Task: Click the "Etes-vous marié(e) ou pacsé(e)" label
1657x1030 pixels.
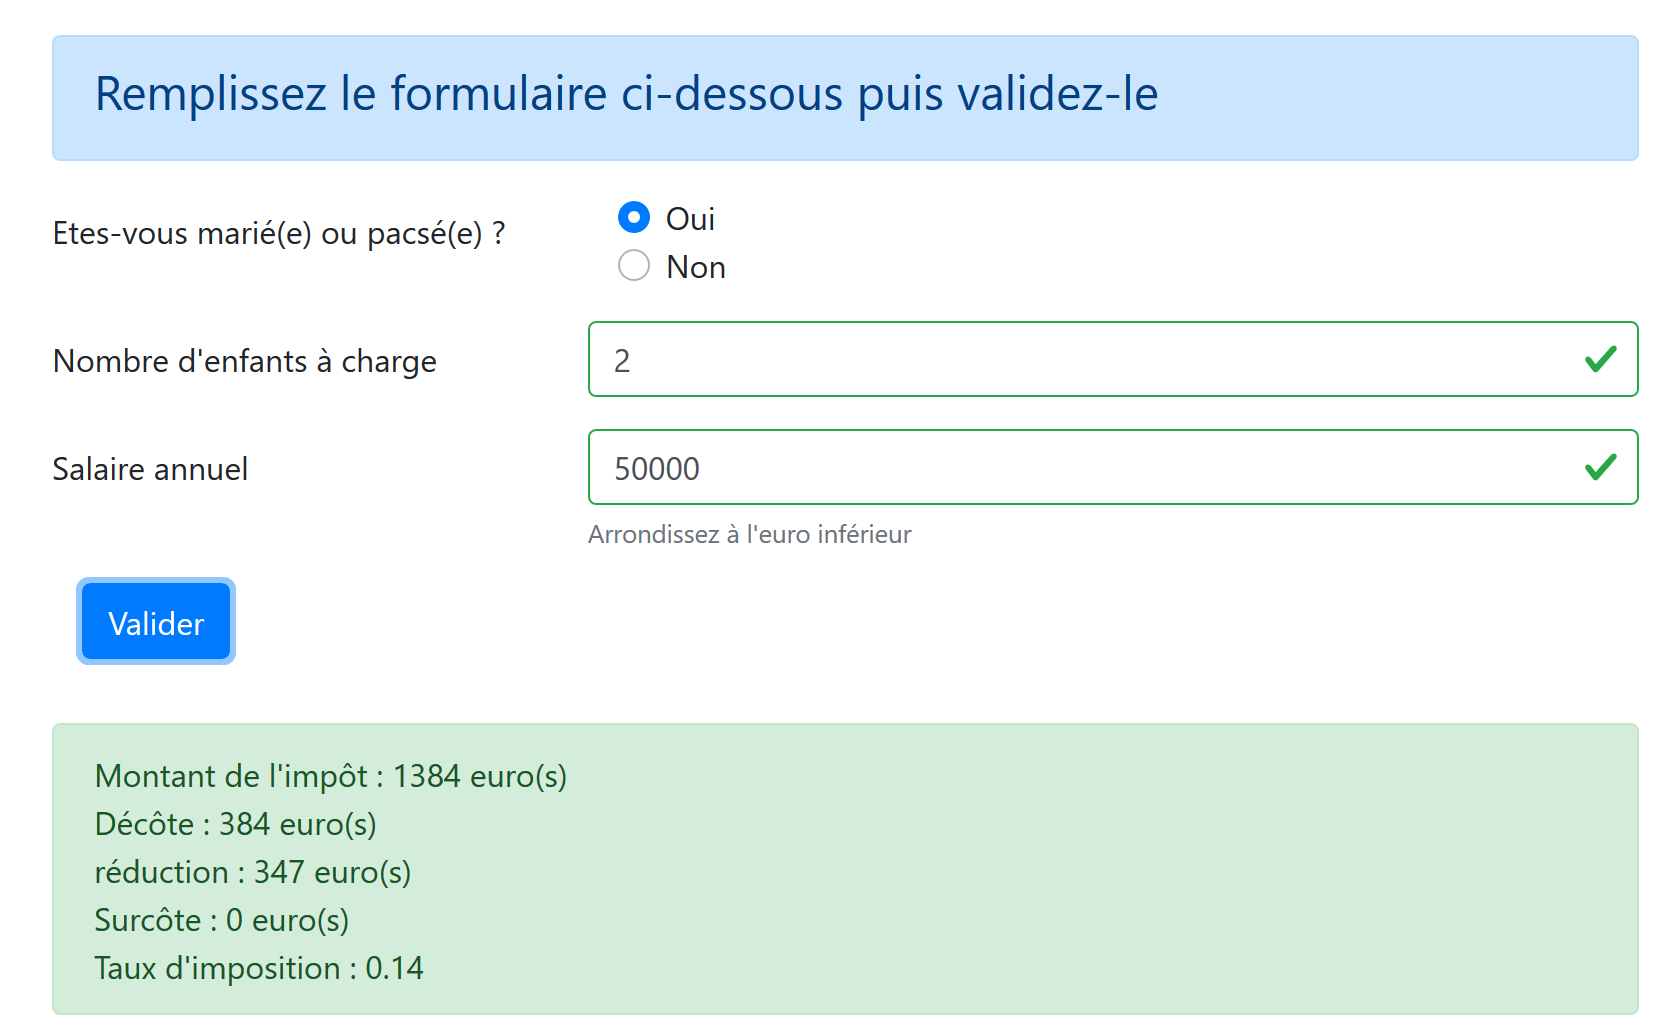Action: (x=278, y=234)
